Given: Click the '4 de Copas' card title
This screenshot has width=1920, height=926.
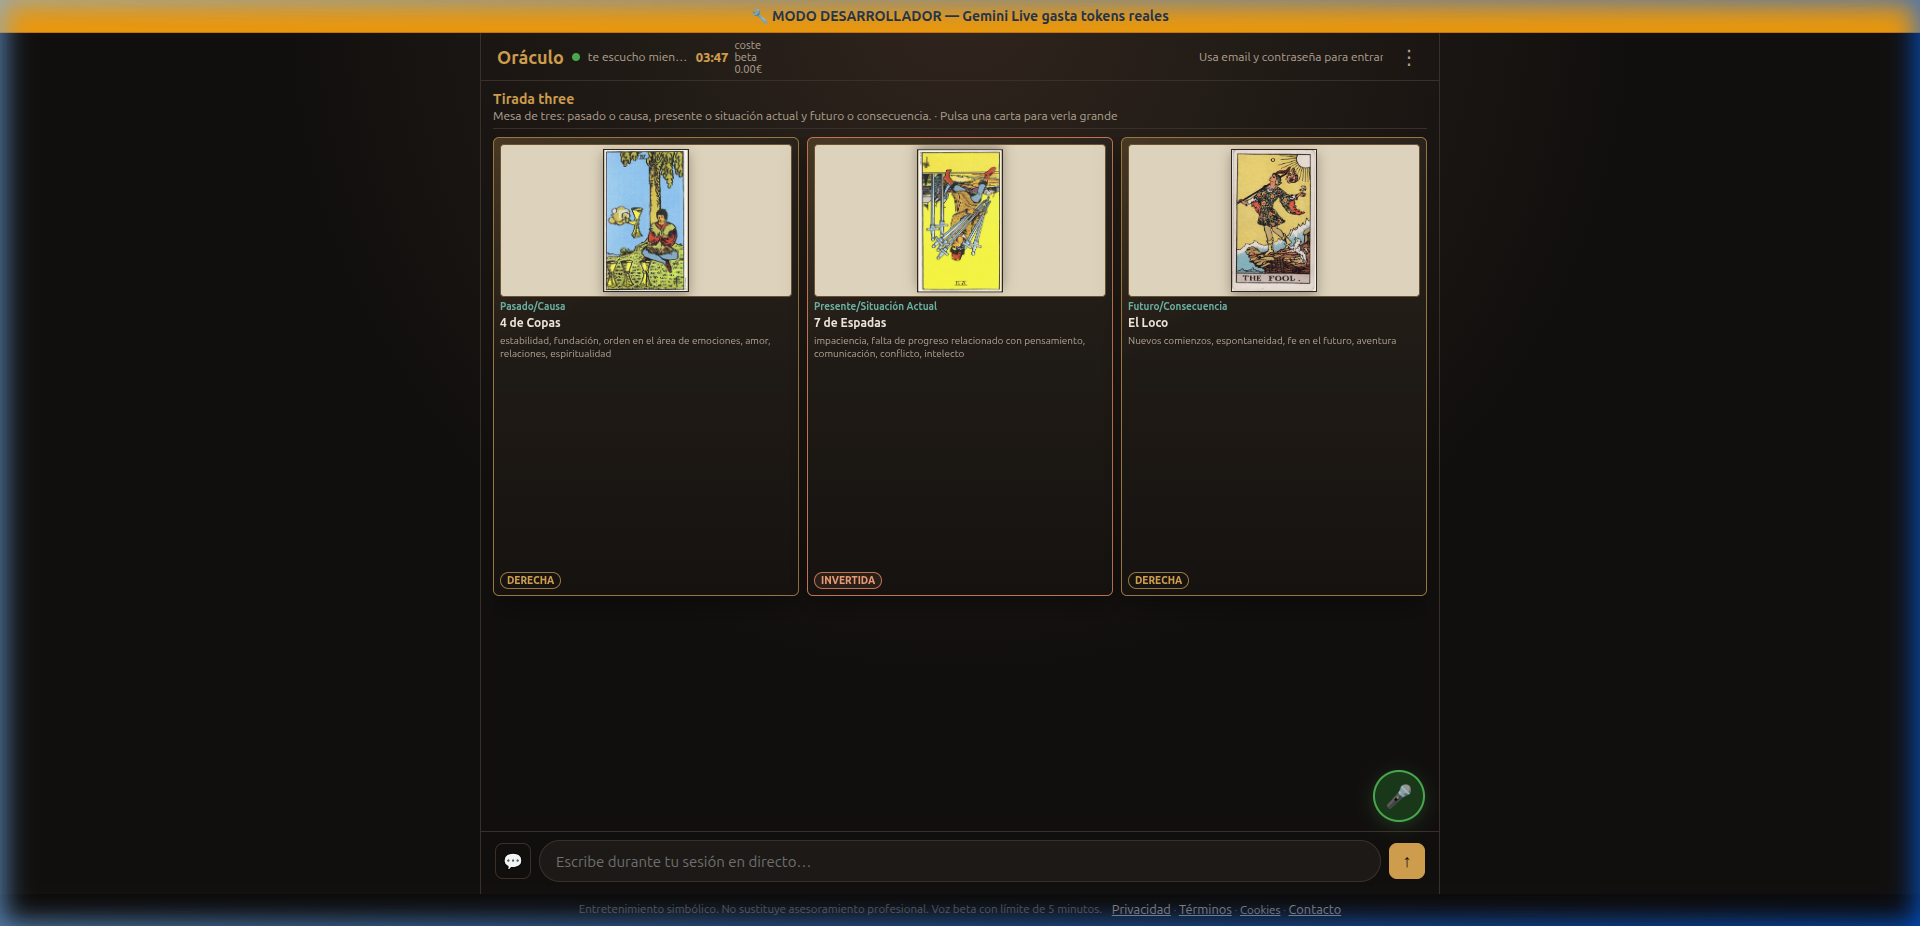Looking at the screenshot, I should coord(530,323).
